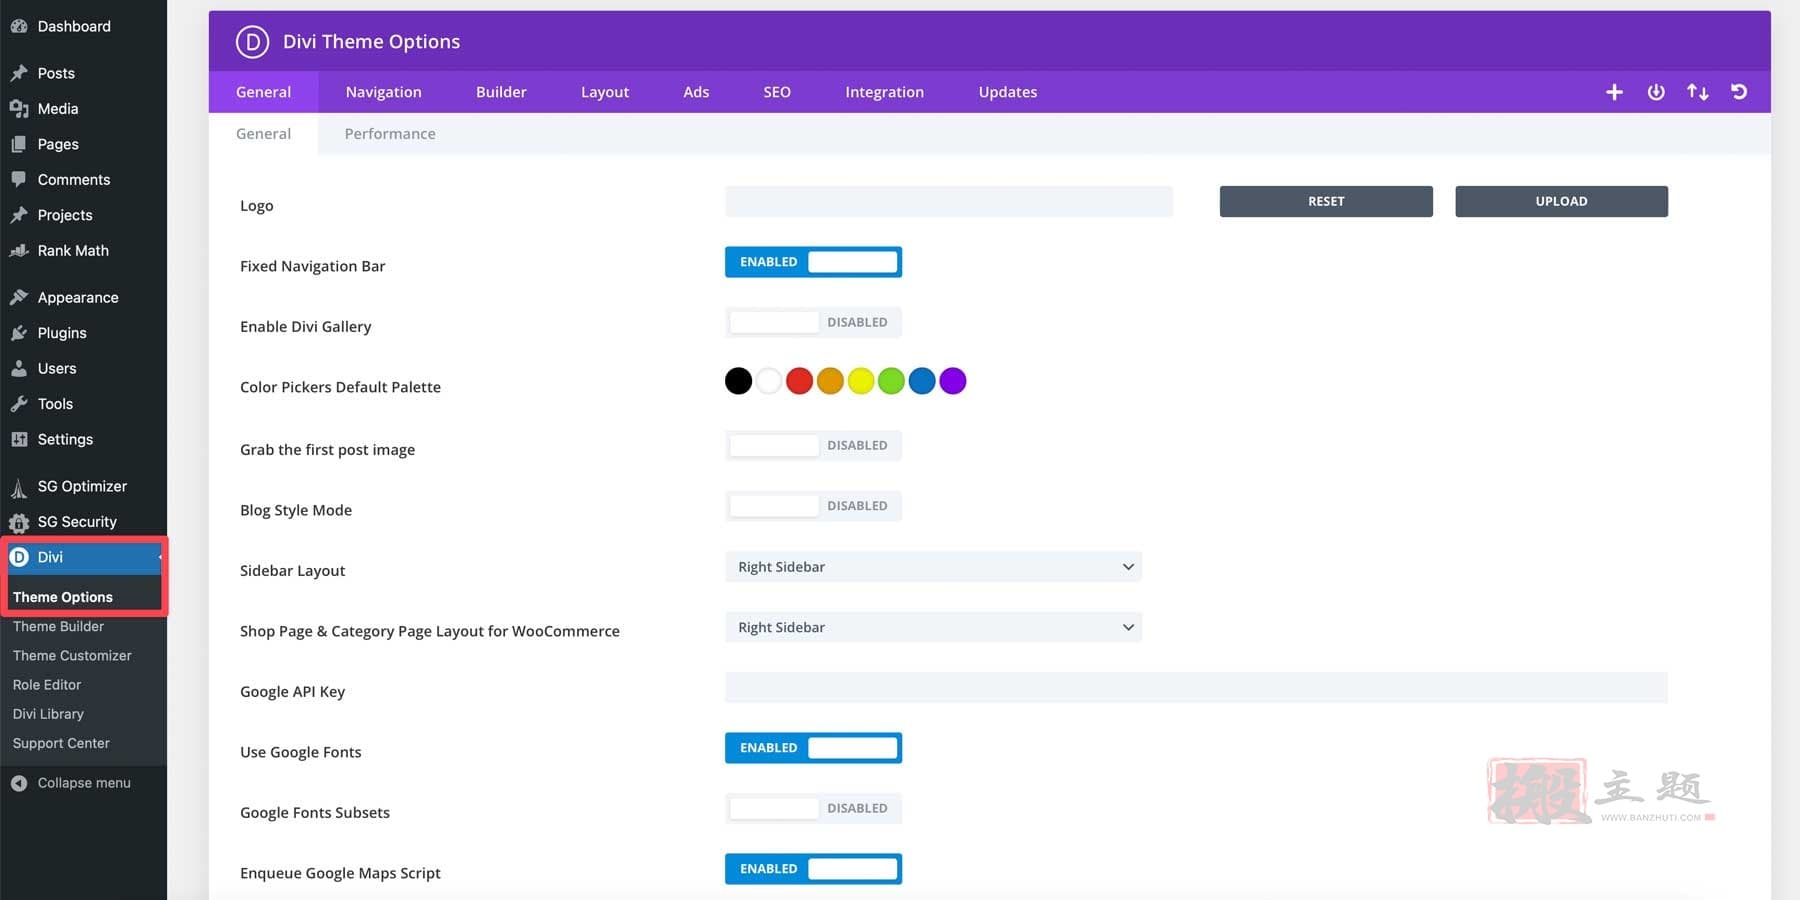Click the RESET logo button
1800x900 pixels.
click(1326, 201)
